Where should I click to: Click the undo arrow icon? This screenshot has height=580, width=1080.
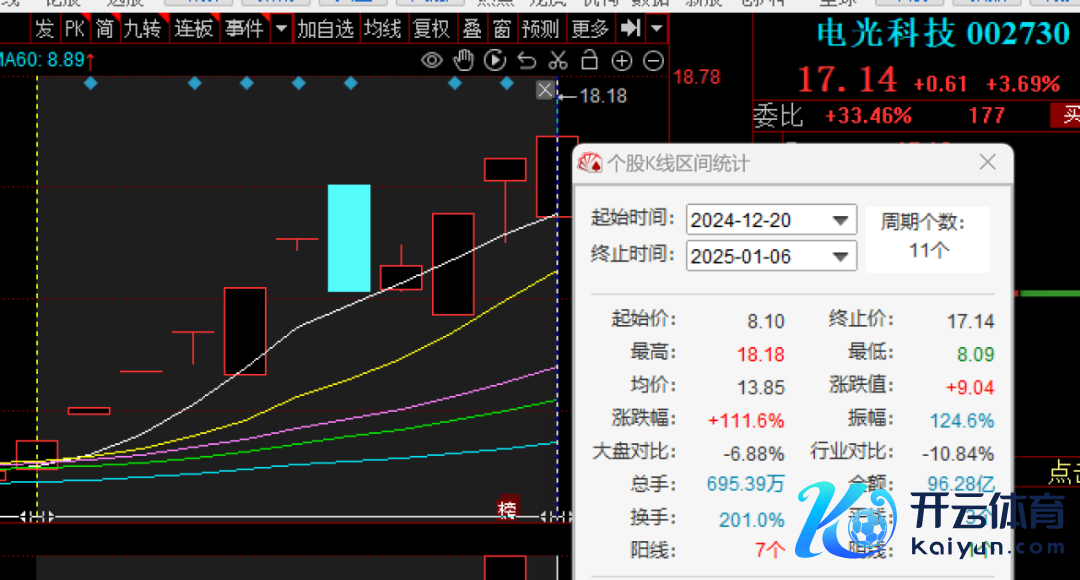coord(526,61)
